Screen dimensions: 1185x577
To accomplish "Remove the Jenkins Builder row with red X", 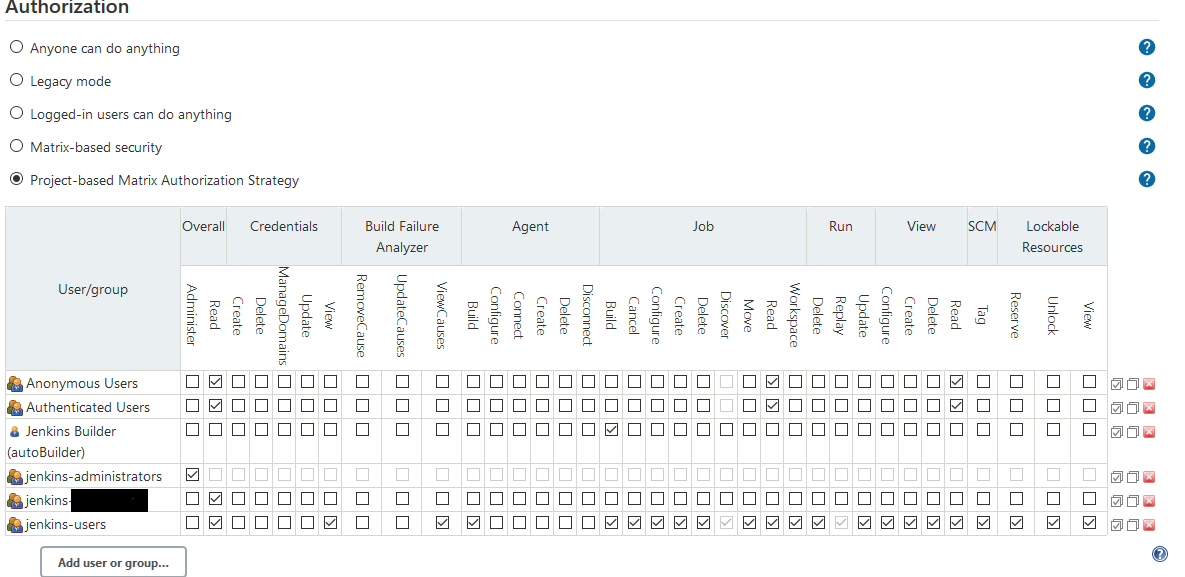I will [x=1149, y=432].
